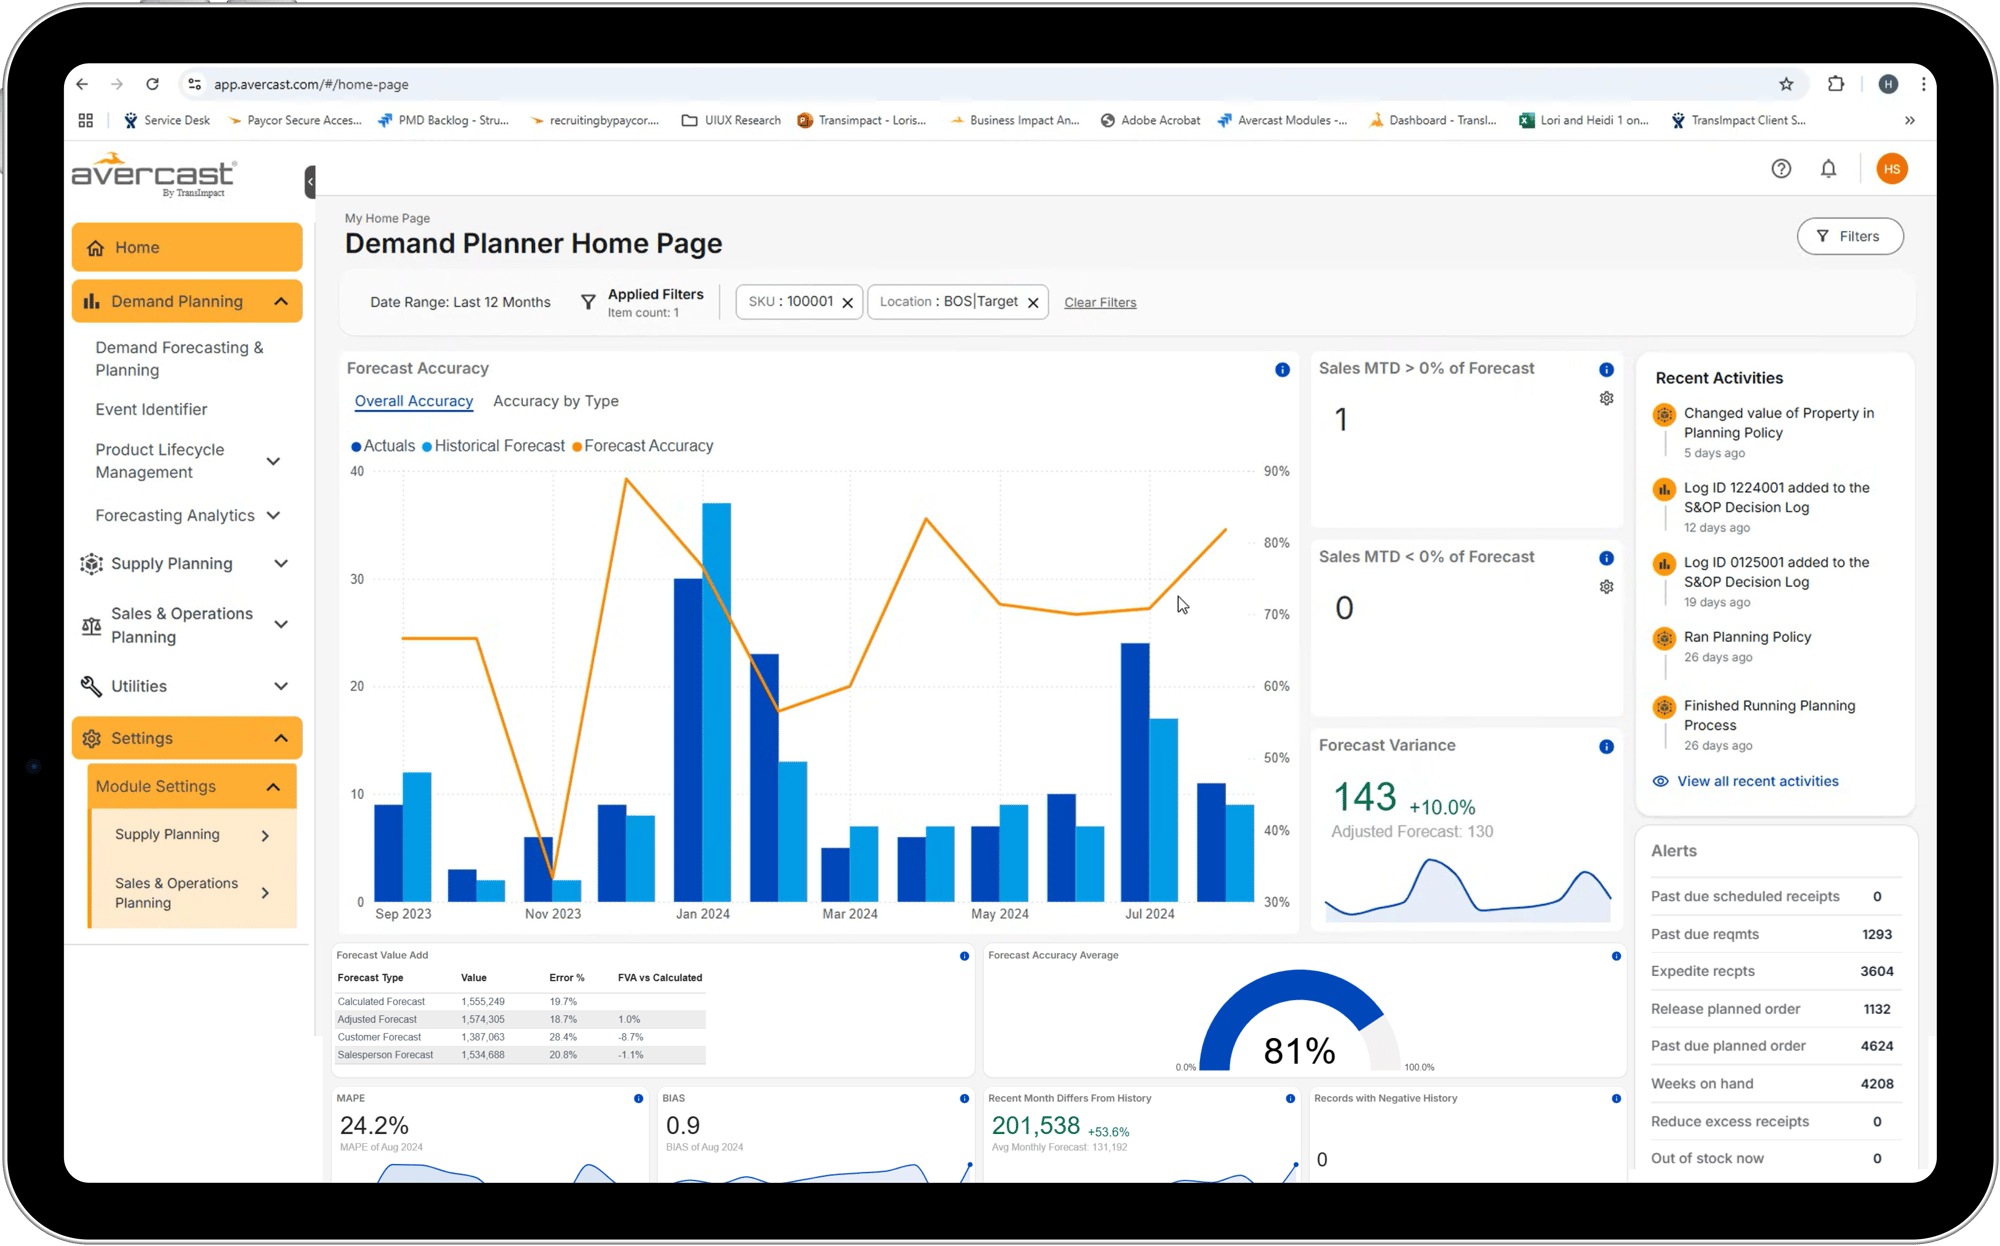Click the browser address bar URL
The height and width of the screenshot is (1246, 2000).
click(x=311, y=84)
